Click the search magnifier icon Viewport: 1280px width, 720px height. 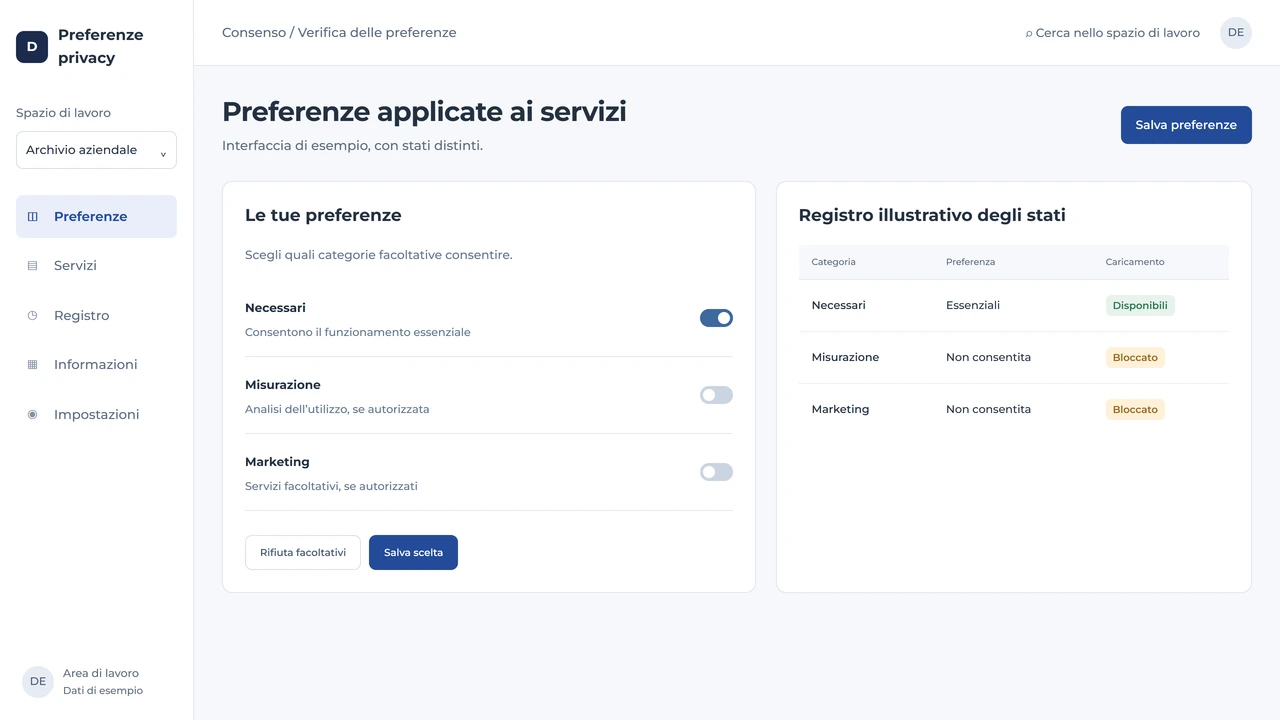[x=1029, y=34]
